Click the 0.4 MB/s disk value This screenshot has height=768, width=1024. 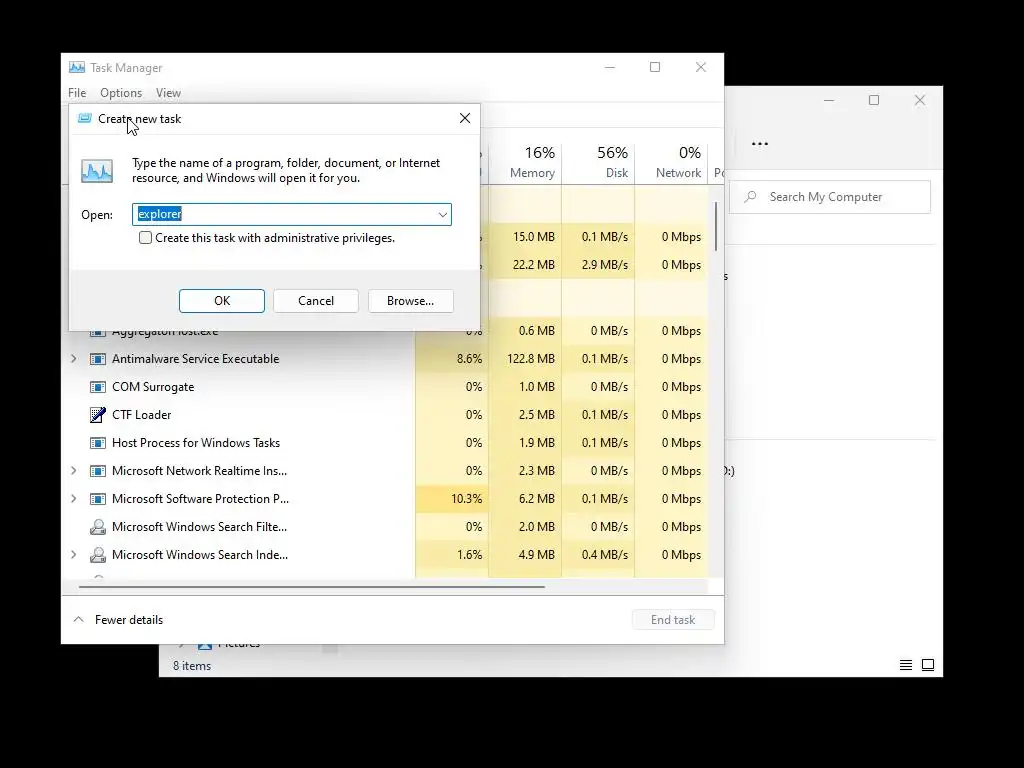[605, 555]
